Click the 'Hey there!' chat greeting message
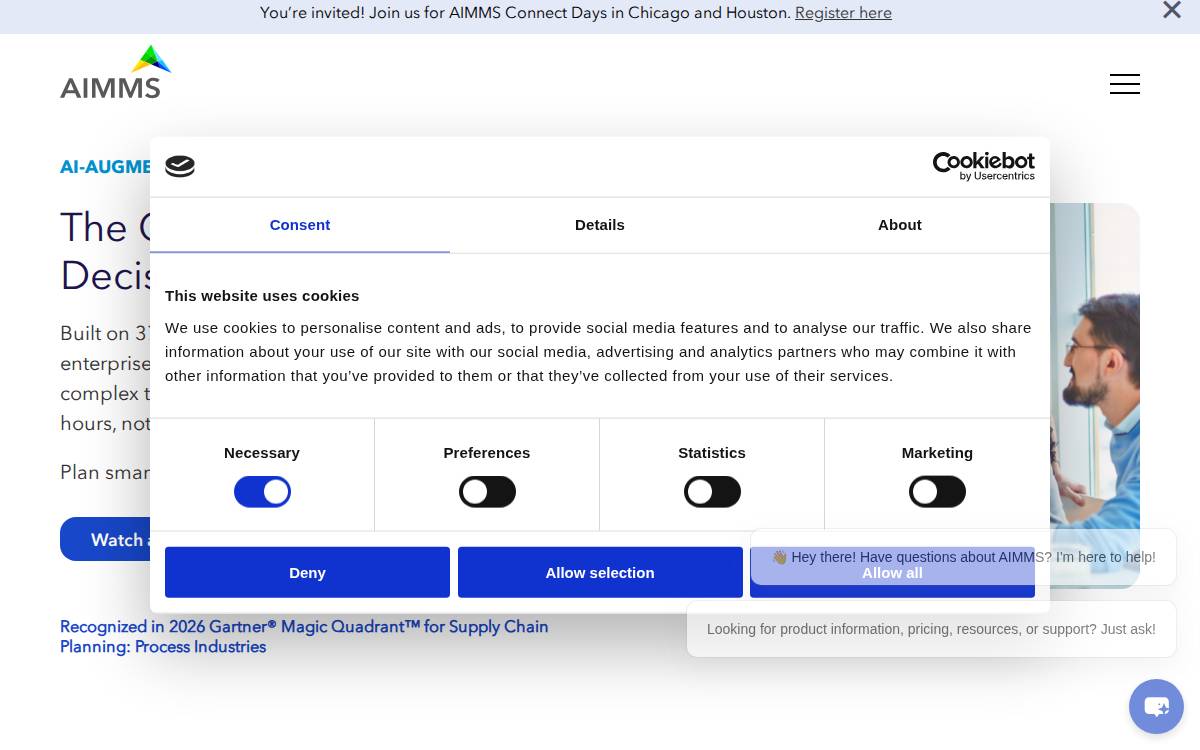 click(x=963, y=557)
